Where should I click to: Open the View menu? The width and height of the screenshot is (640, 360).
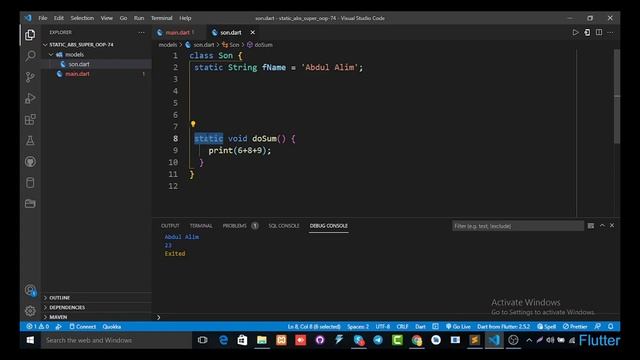click(107, 18)
